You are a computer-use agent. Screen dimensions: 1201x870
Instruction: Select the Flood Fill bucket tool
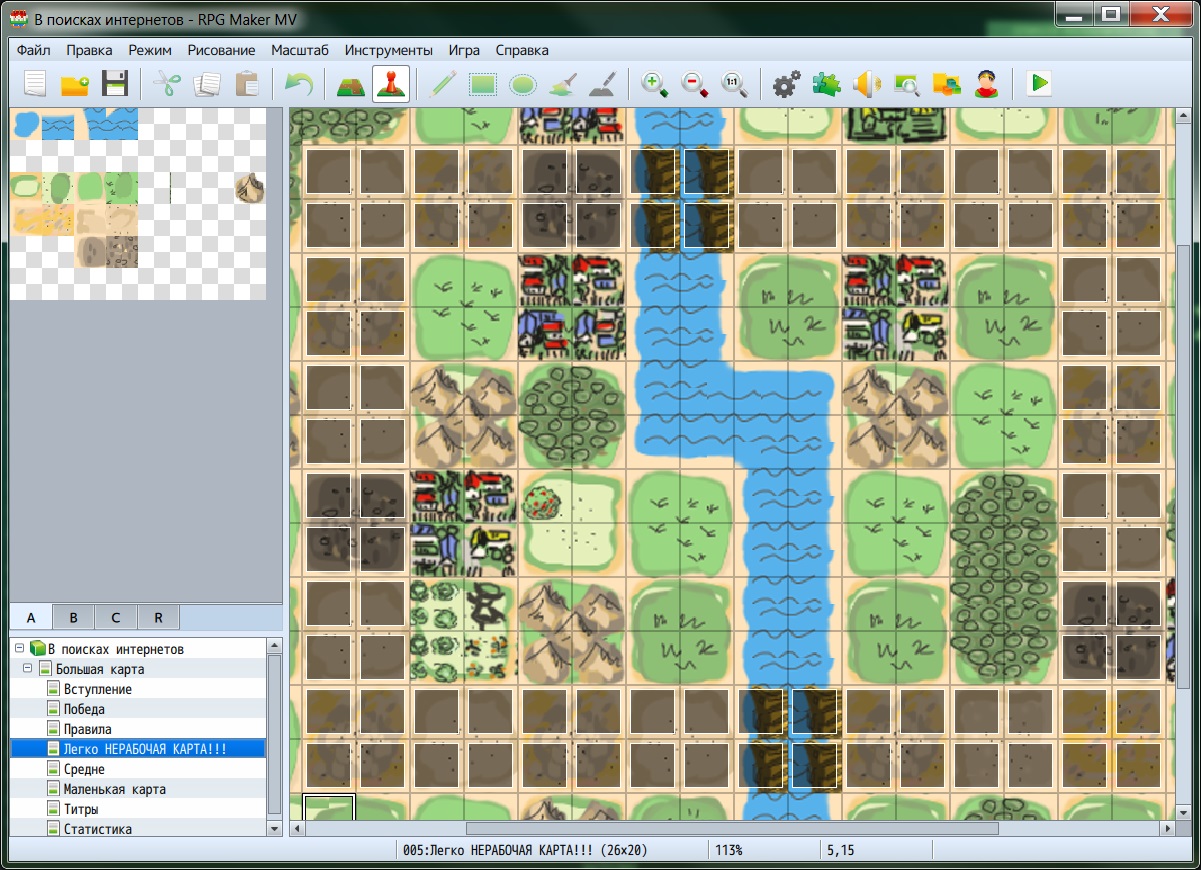click(562, 84)
